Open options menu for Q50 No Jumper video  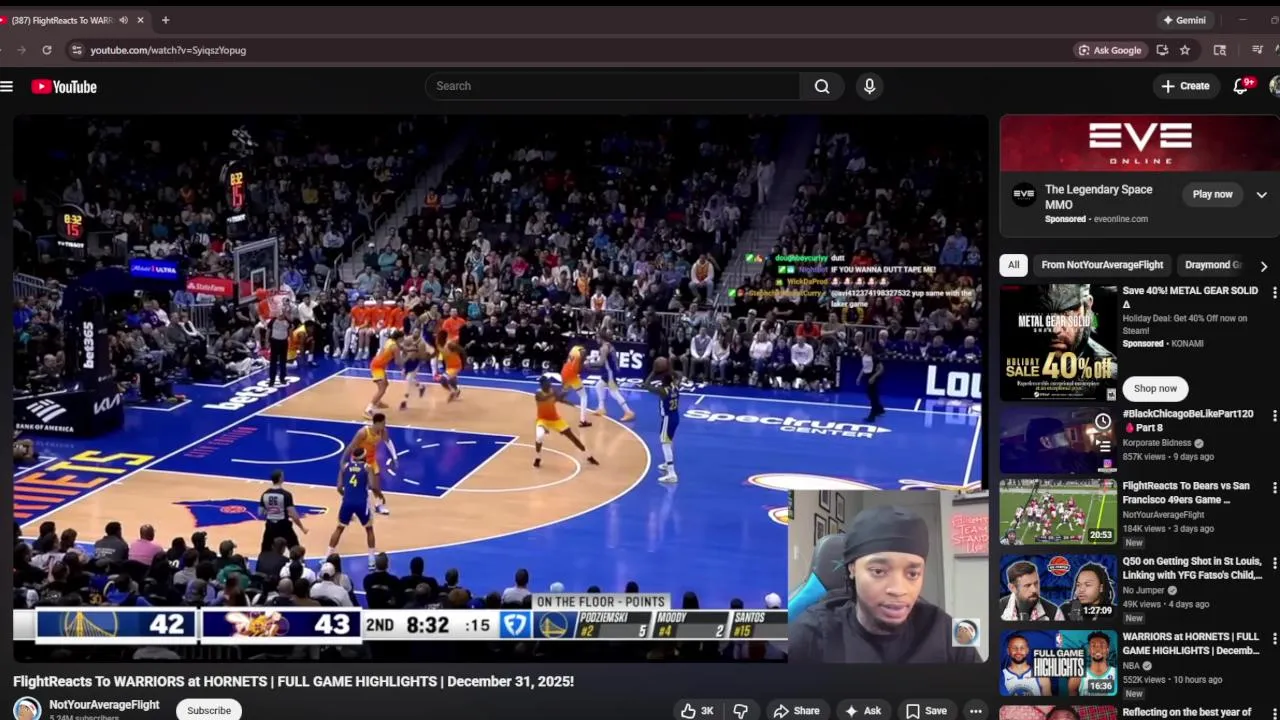[1274, 563]
